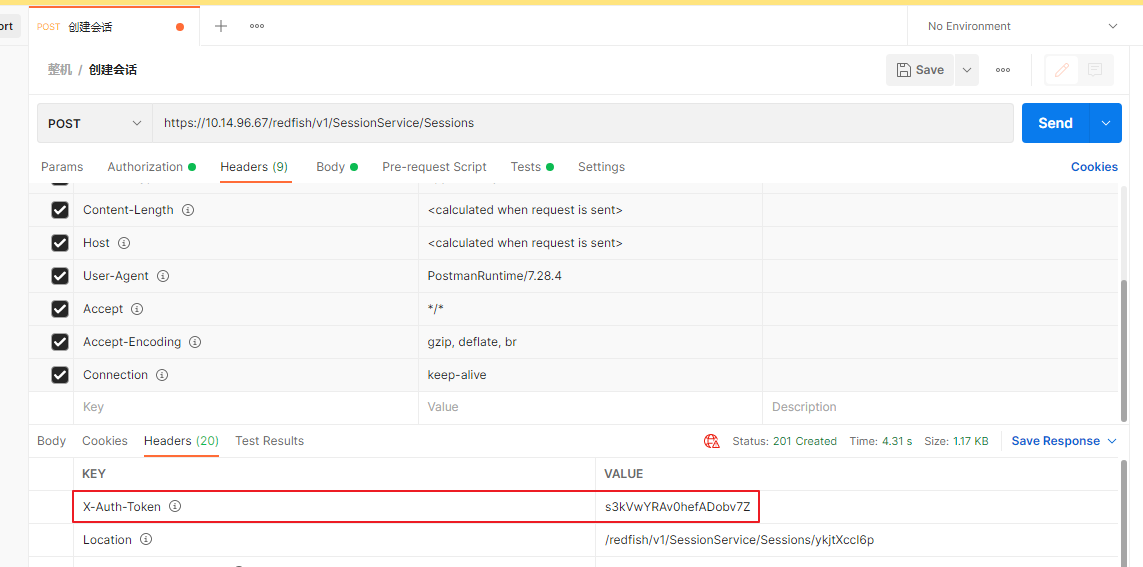Screen dimensions: 1143x567
Task: Uncheck the Accept header checkbox
Action: [60, 309]
